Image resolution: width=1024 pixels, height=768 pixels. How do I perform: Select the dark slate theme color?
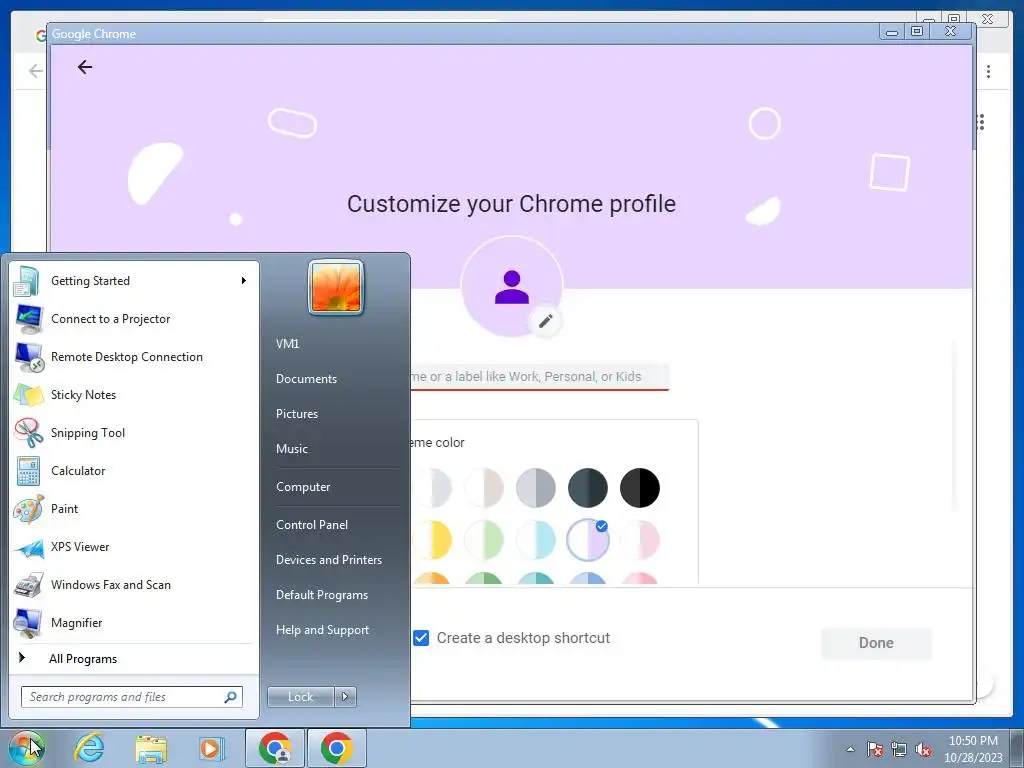click(588, 488)
